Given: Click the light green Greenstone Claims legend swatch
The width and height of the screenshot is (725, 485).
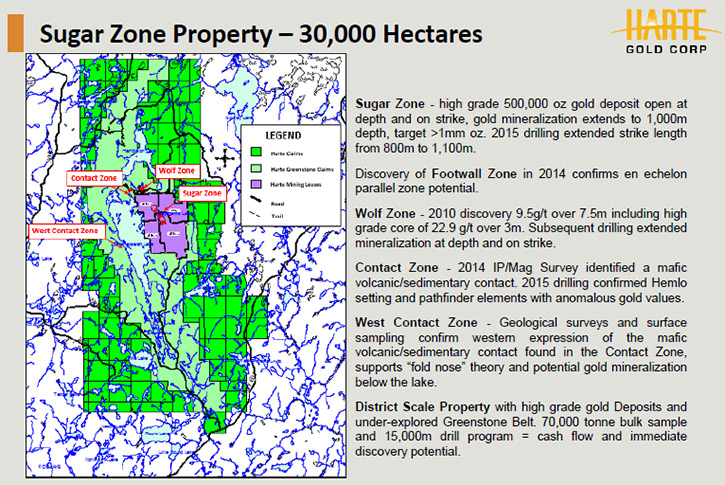Looking at the screenshot, I should point(256,168).
